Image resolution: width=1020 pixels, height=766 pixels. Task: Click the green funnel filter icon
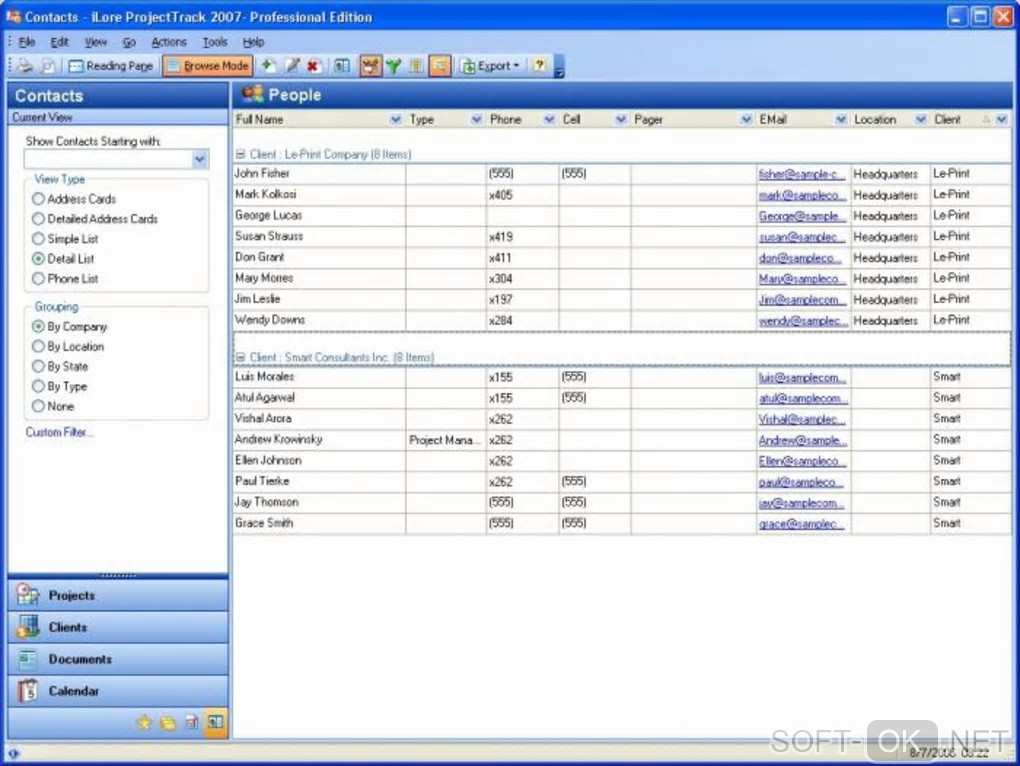pyautogui.click(x=394, y=66)
